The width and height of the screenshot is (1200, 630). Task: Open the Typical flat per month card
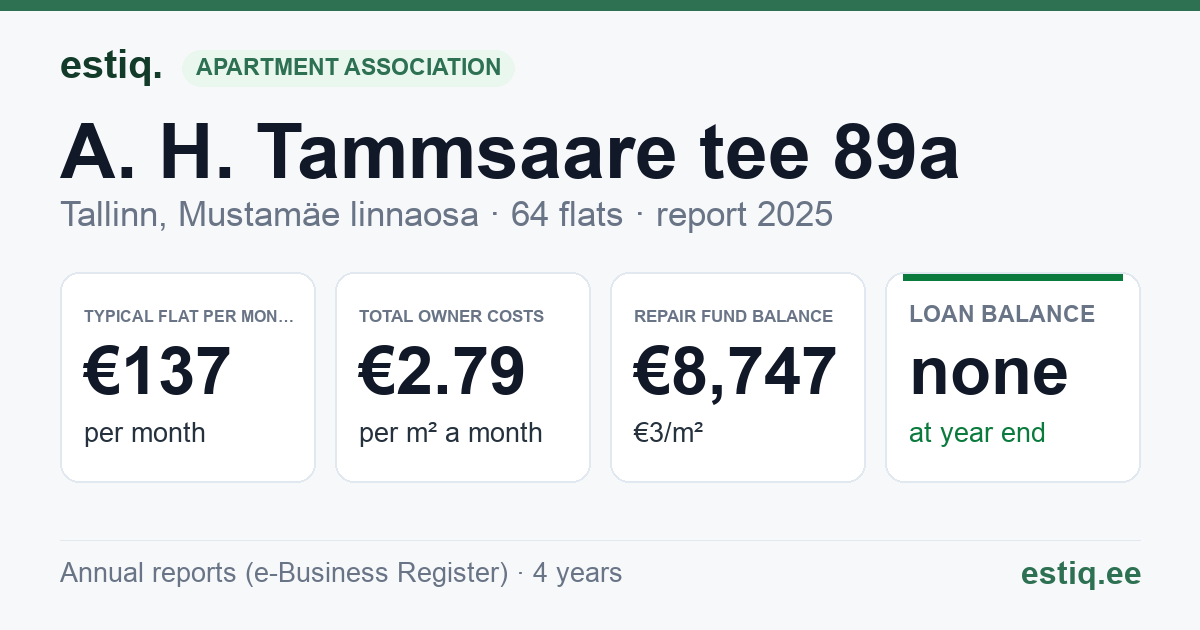(x=188, y=377)
